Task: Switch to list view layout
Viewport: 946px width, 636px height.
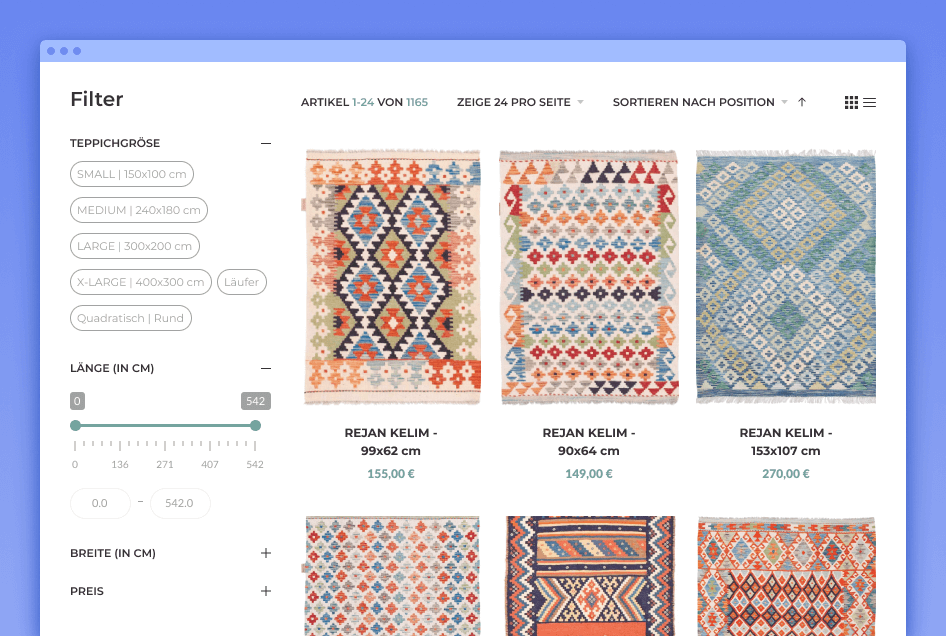Action: click(x=869, y=102)
